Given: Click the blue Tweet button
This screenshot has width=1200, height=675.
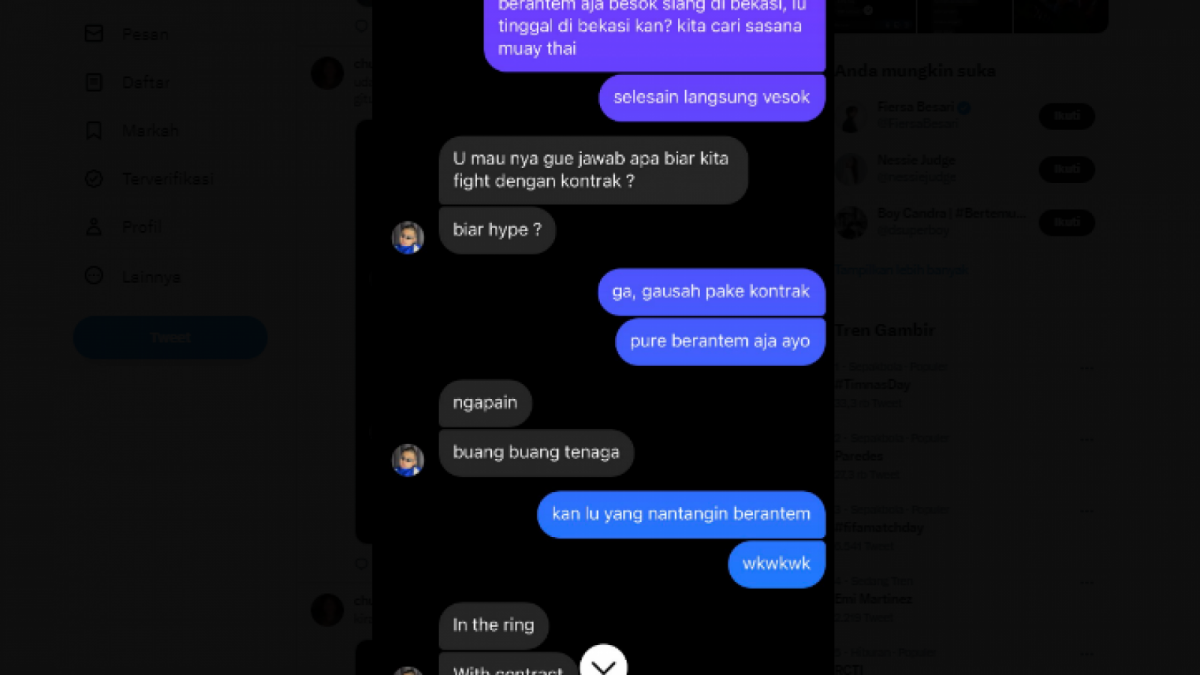Looking at the screenshot, I should [170, 338].
